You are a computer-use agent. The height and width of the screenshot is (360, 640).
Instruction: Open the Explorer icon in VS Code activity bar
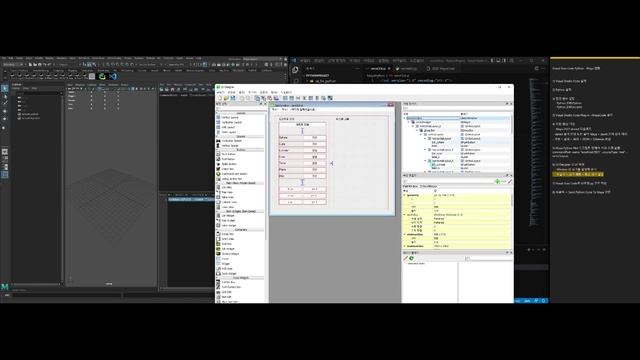click(295, 70)
